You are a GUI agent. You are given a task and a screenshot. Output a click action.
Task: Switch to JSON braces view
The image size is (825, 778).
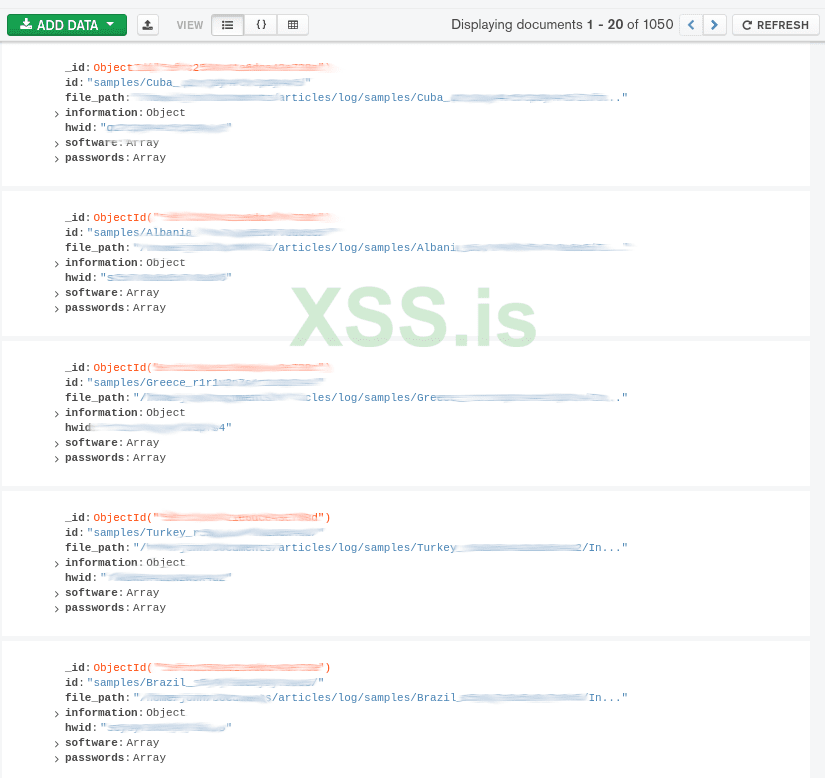[261, 25]
